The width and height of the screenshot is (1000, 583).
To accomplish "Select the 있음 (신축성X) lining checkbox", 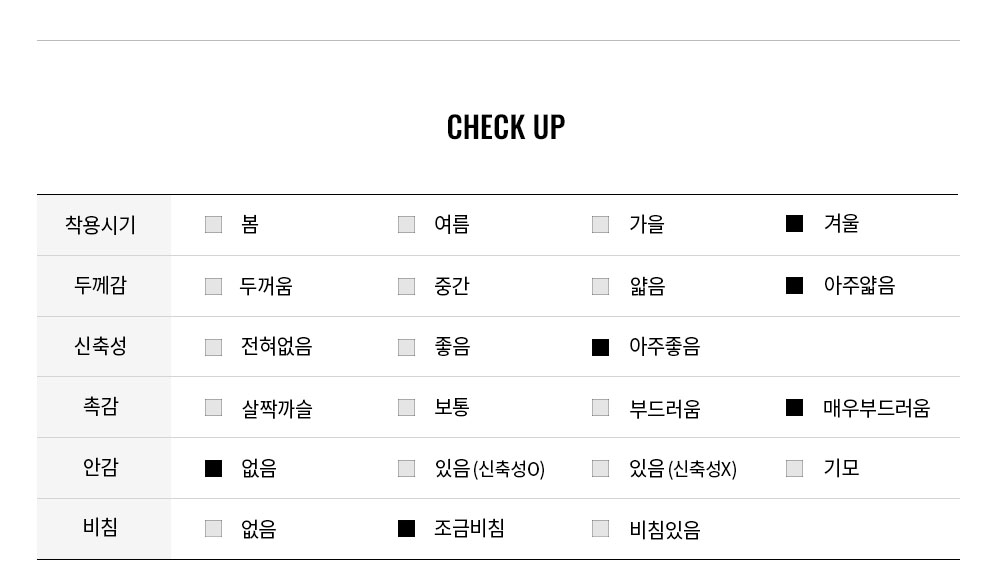I will point(600,468).
